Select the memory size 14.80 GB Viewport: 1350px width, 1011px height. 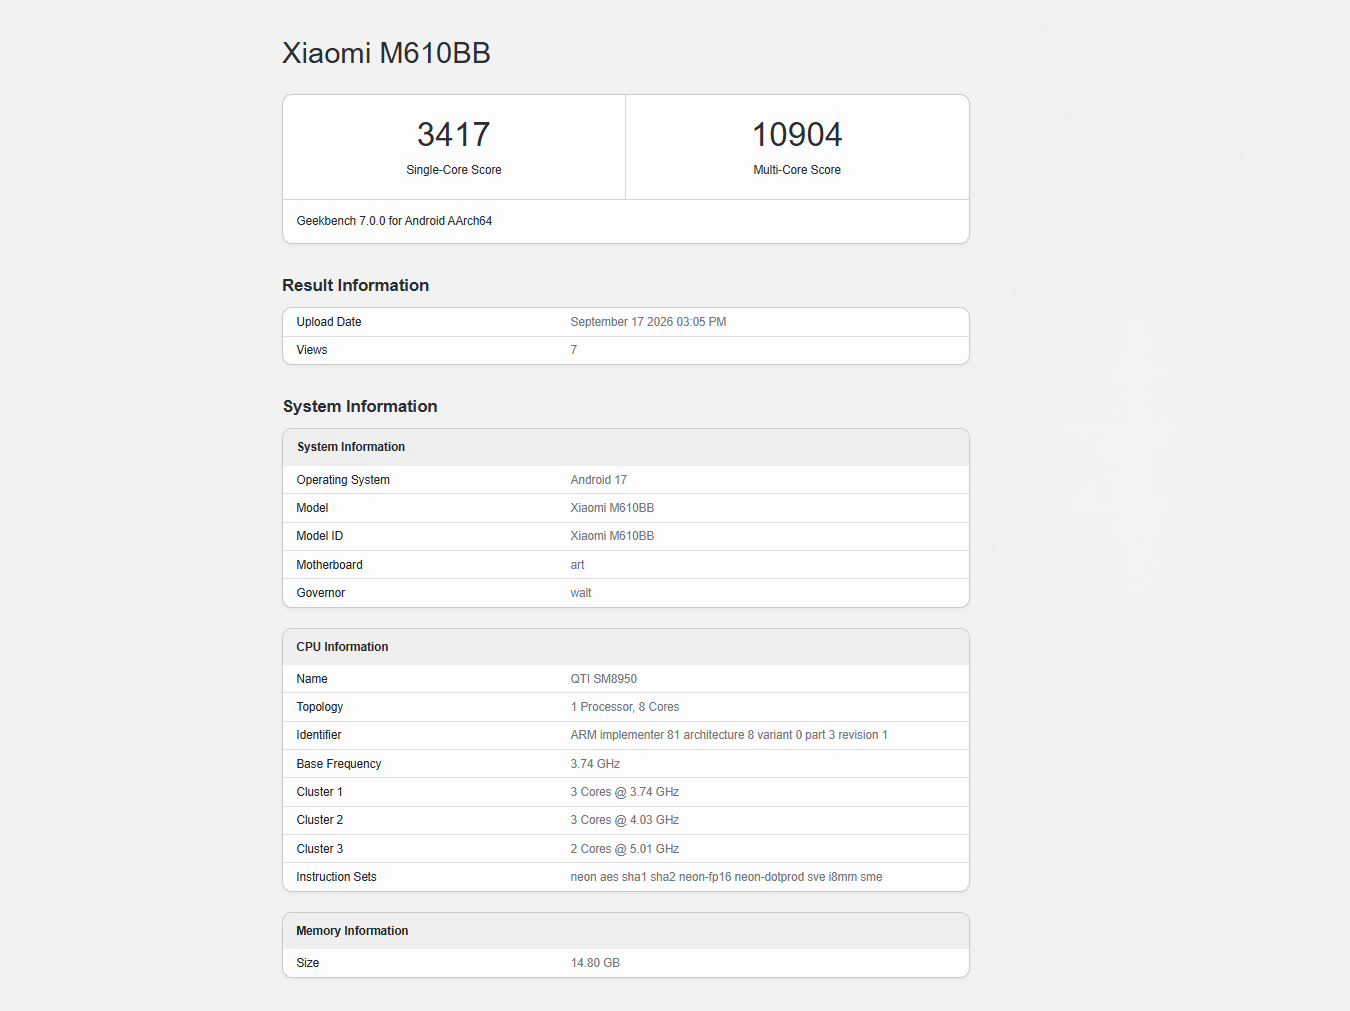[595, 963]
